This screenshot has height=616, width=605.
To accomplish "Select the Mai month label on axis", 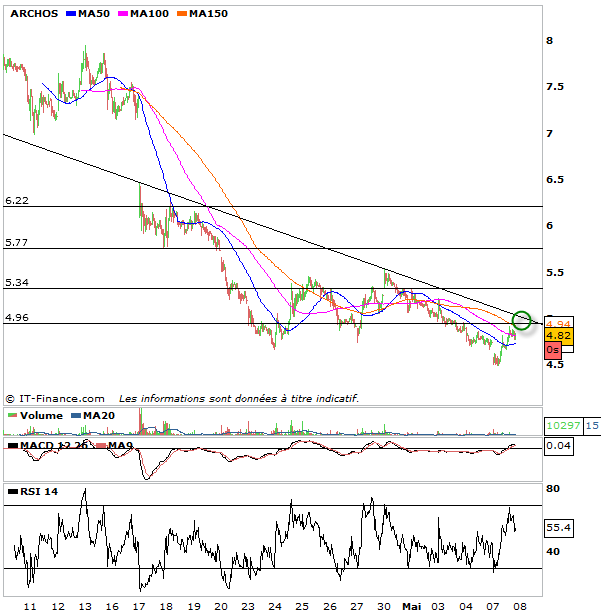I will (411, 606).
